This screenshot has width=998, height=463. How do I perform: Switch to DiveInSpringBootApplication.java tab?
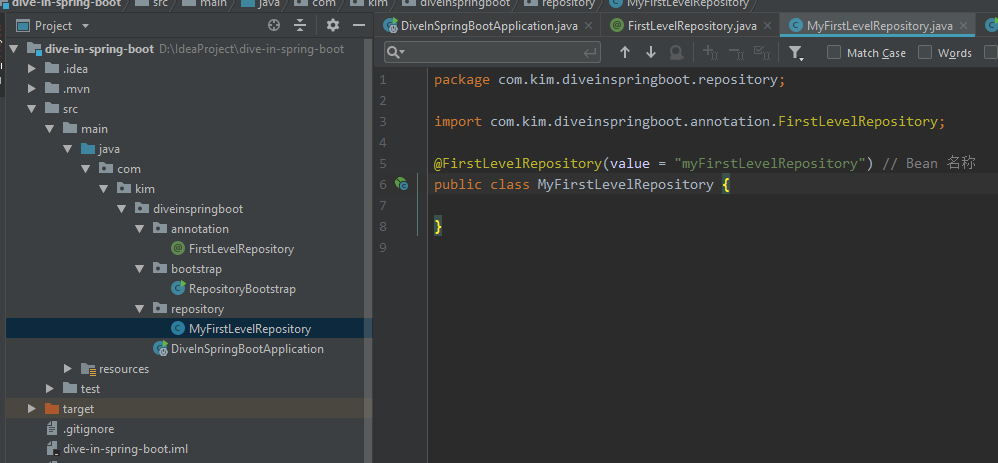tap(489, 25)
